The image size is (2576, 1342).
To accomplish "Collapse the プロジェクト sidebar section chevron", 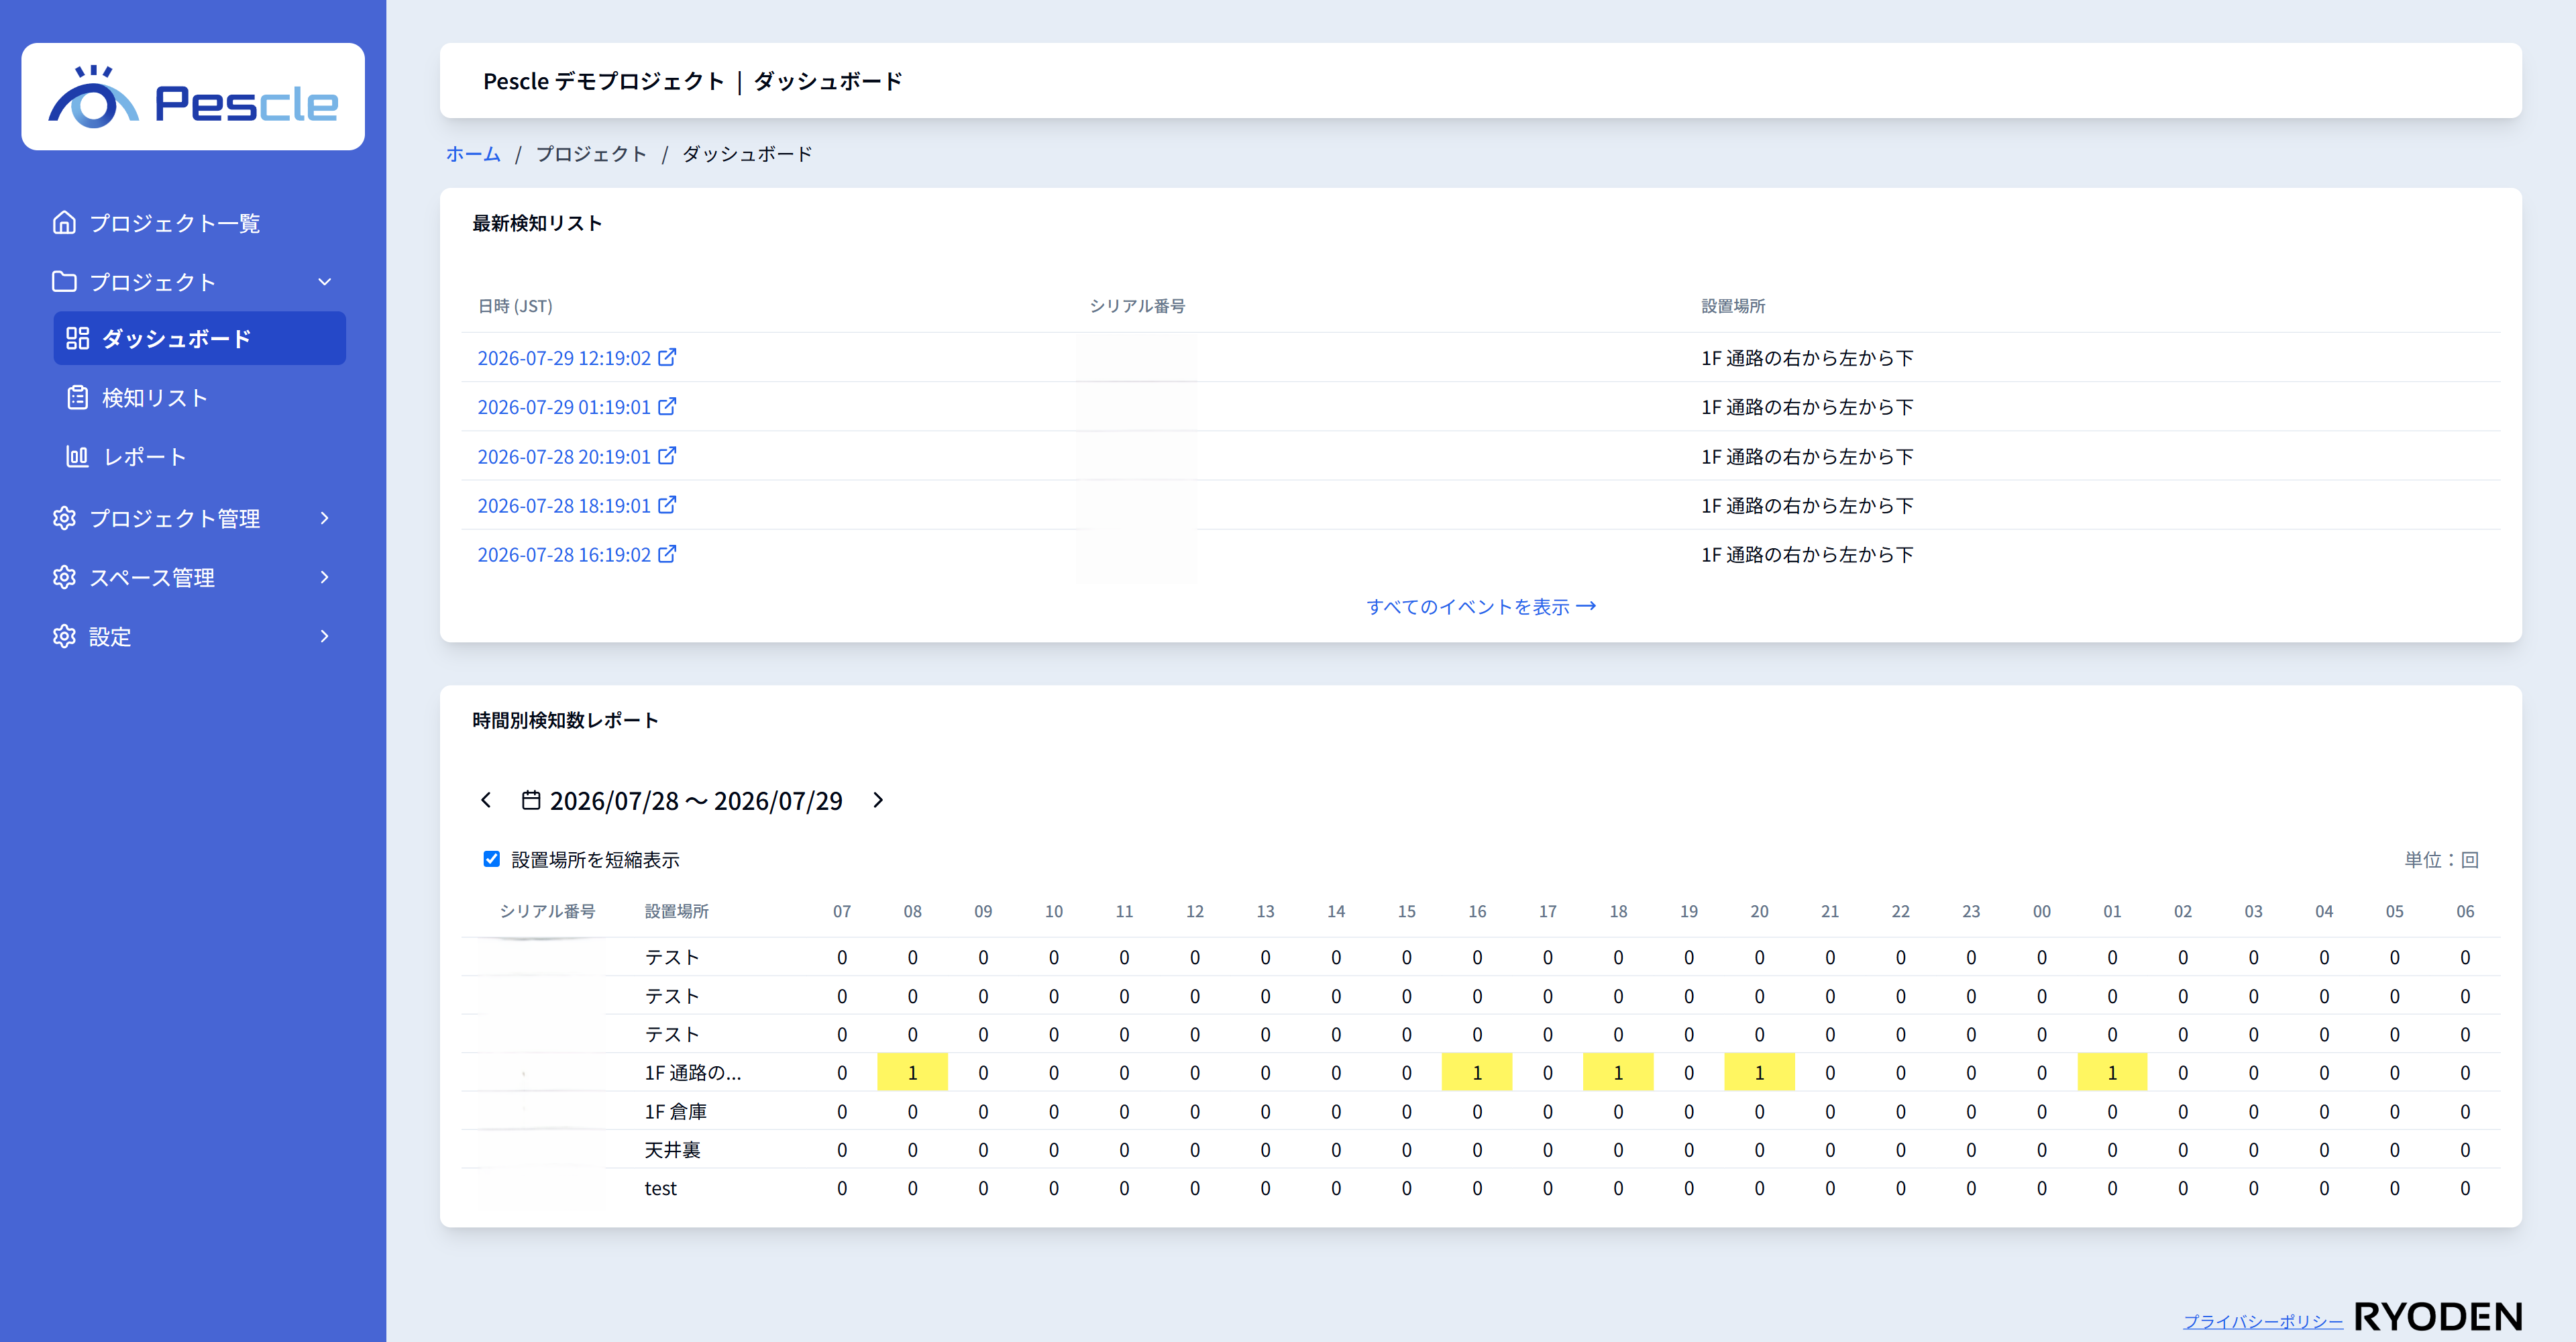I will point(324,282).
